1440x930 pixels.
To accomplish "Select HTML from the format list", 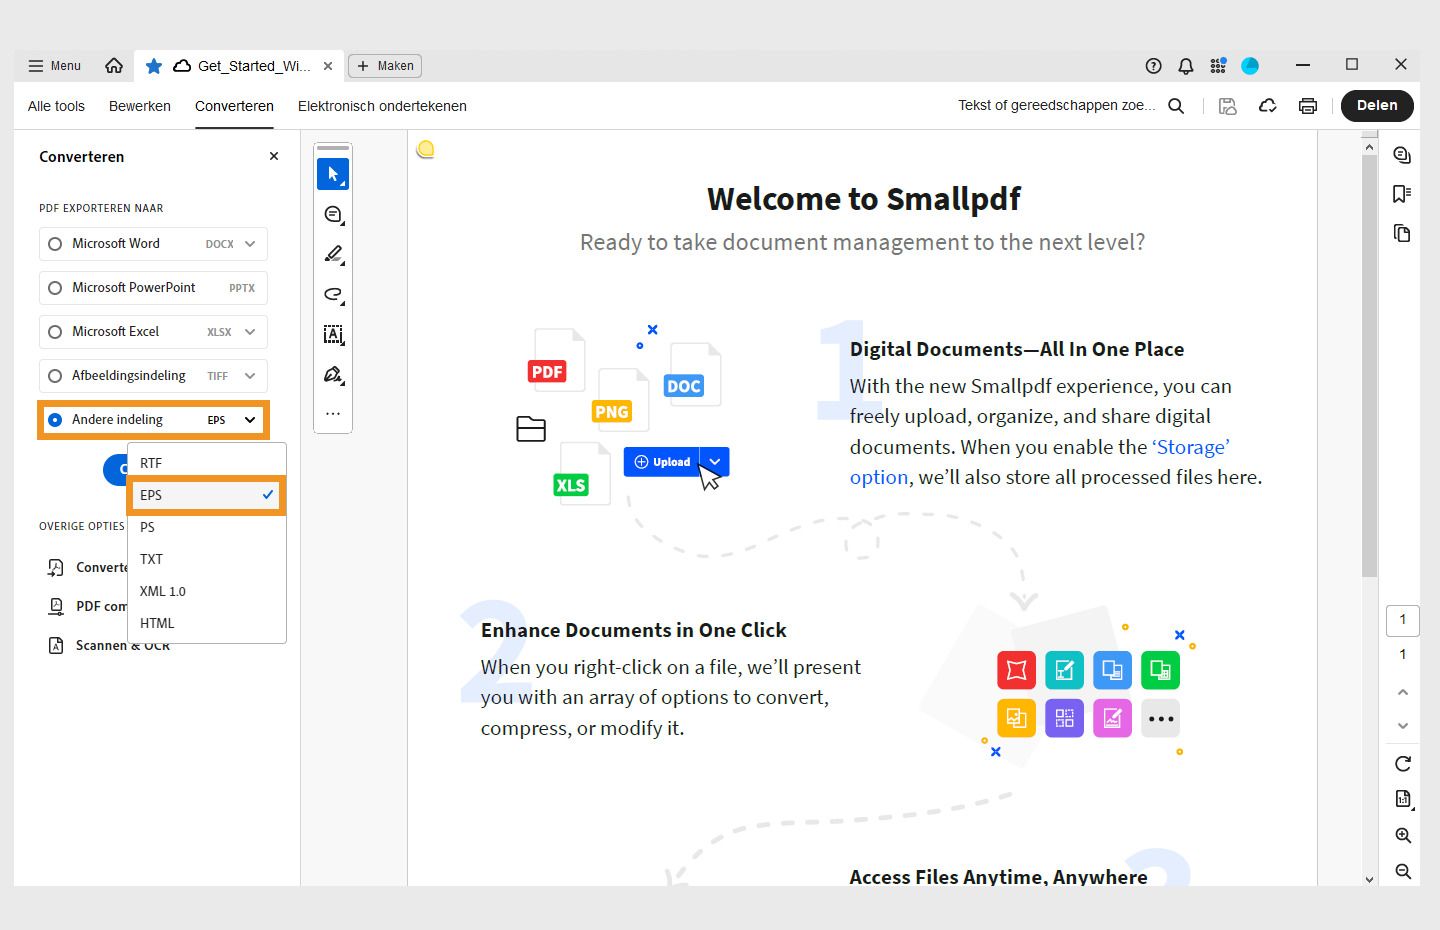I will click(157, 623).
